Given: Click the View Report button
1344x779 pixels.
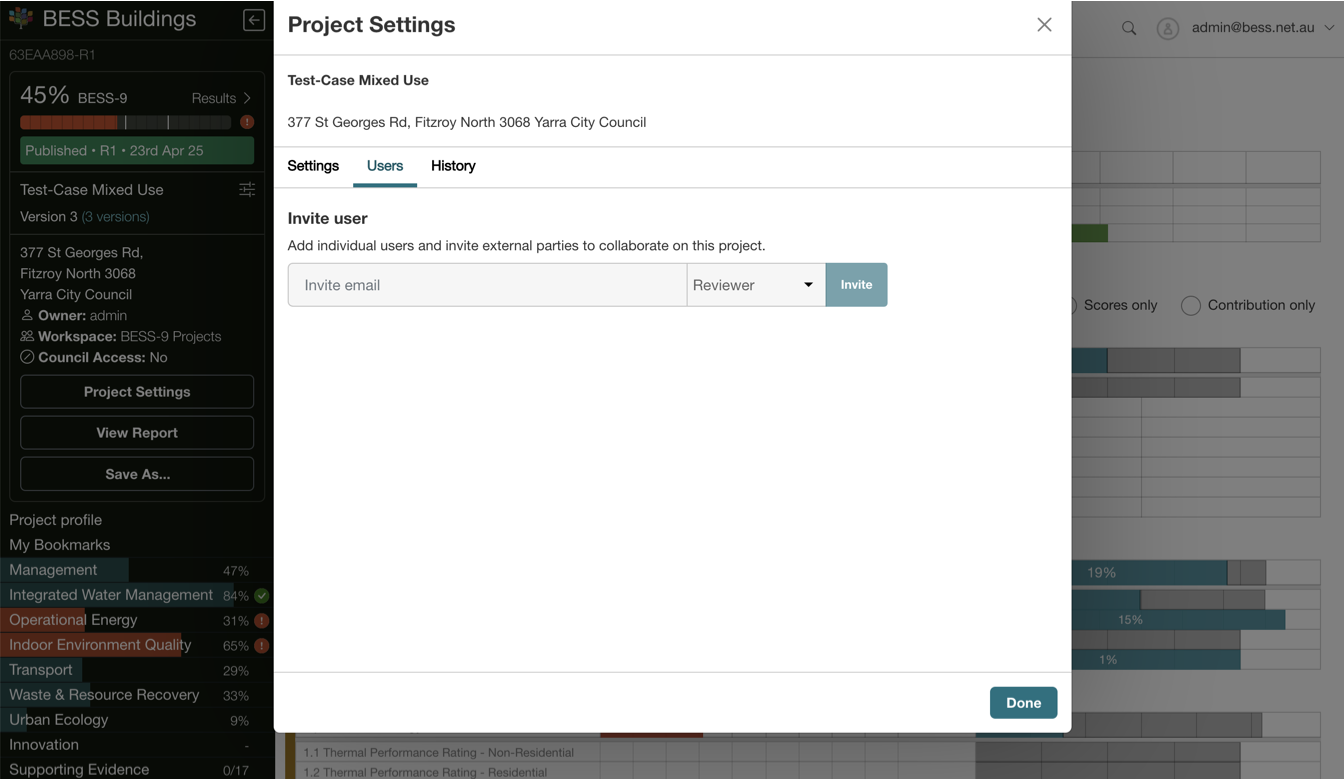Looking at the screenshot, I should 137,433.
